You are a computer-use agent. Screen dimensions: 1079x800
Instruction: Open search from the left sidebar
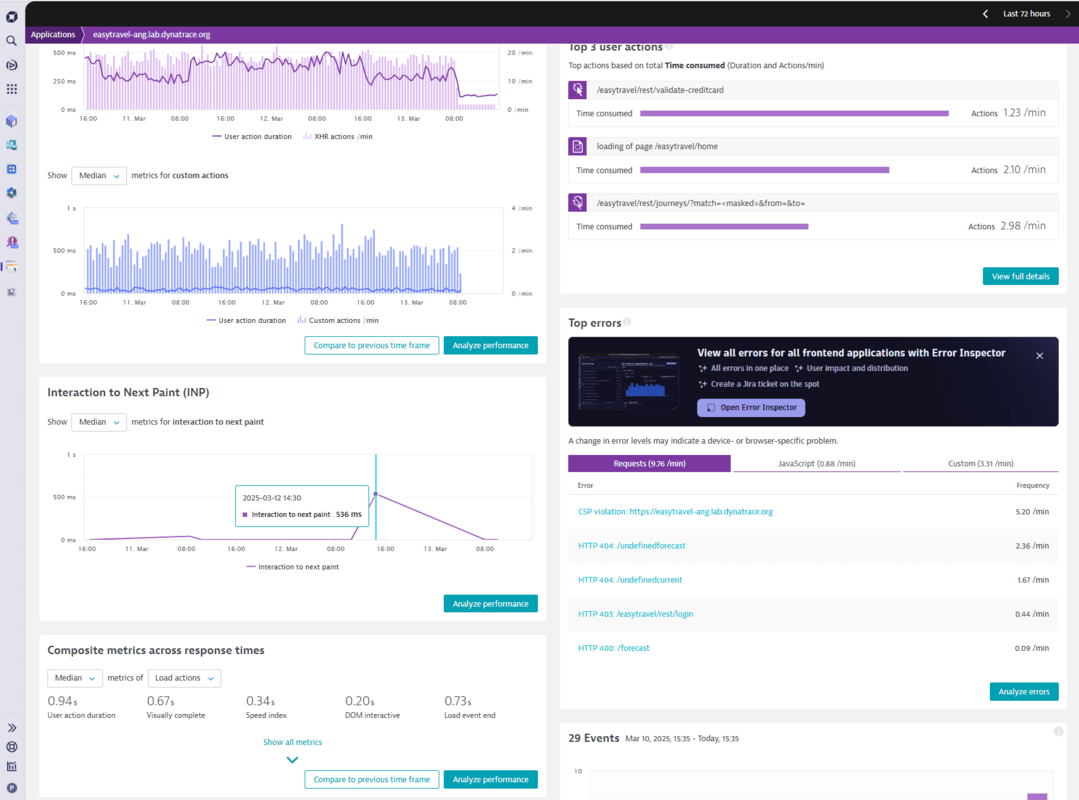tap(10, 41)
